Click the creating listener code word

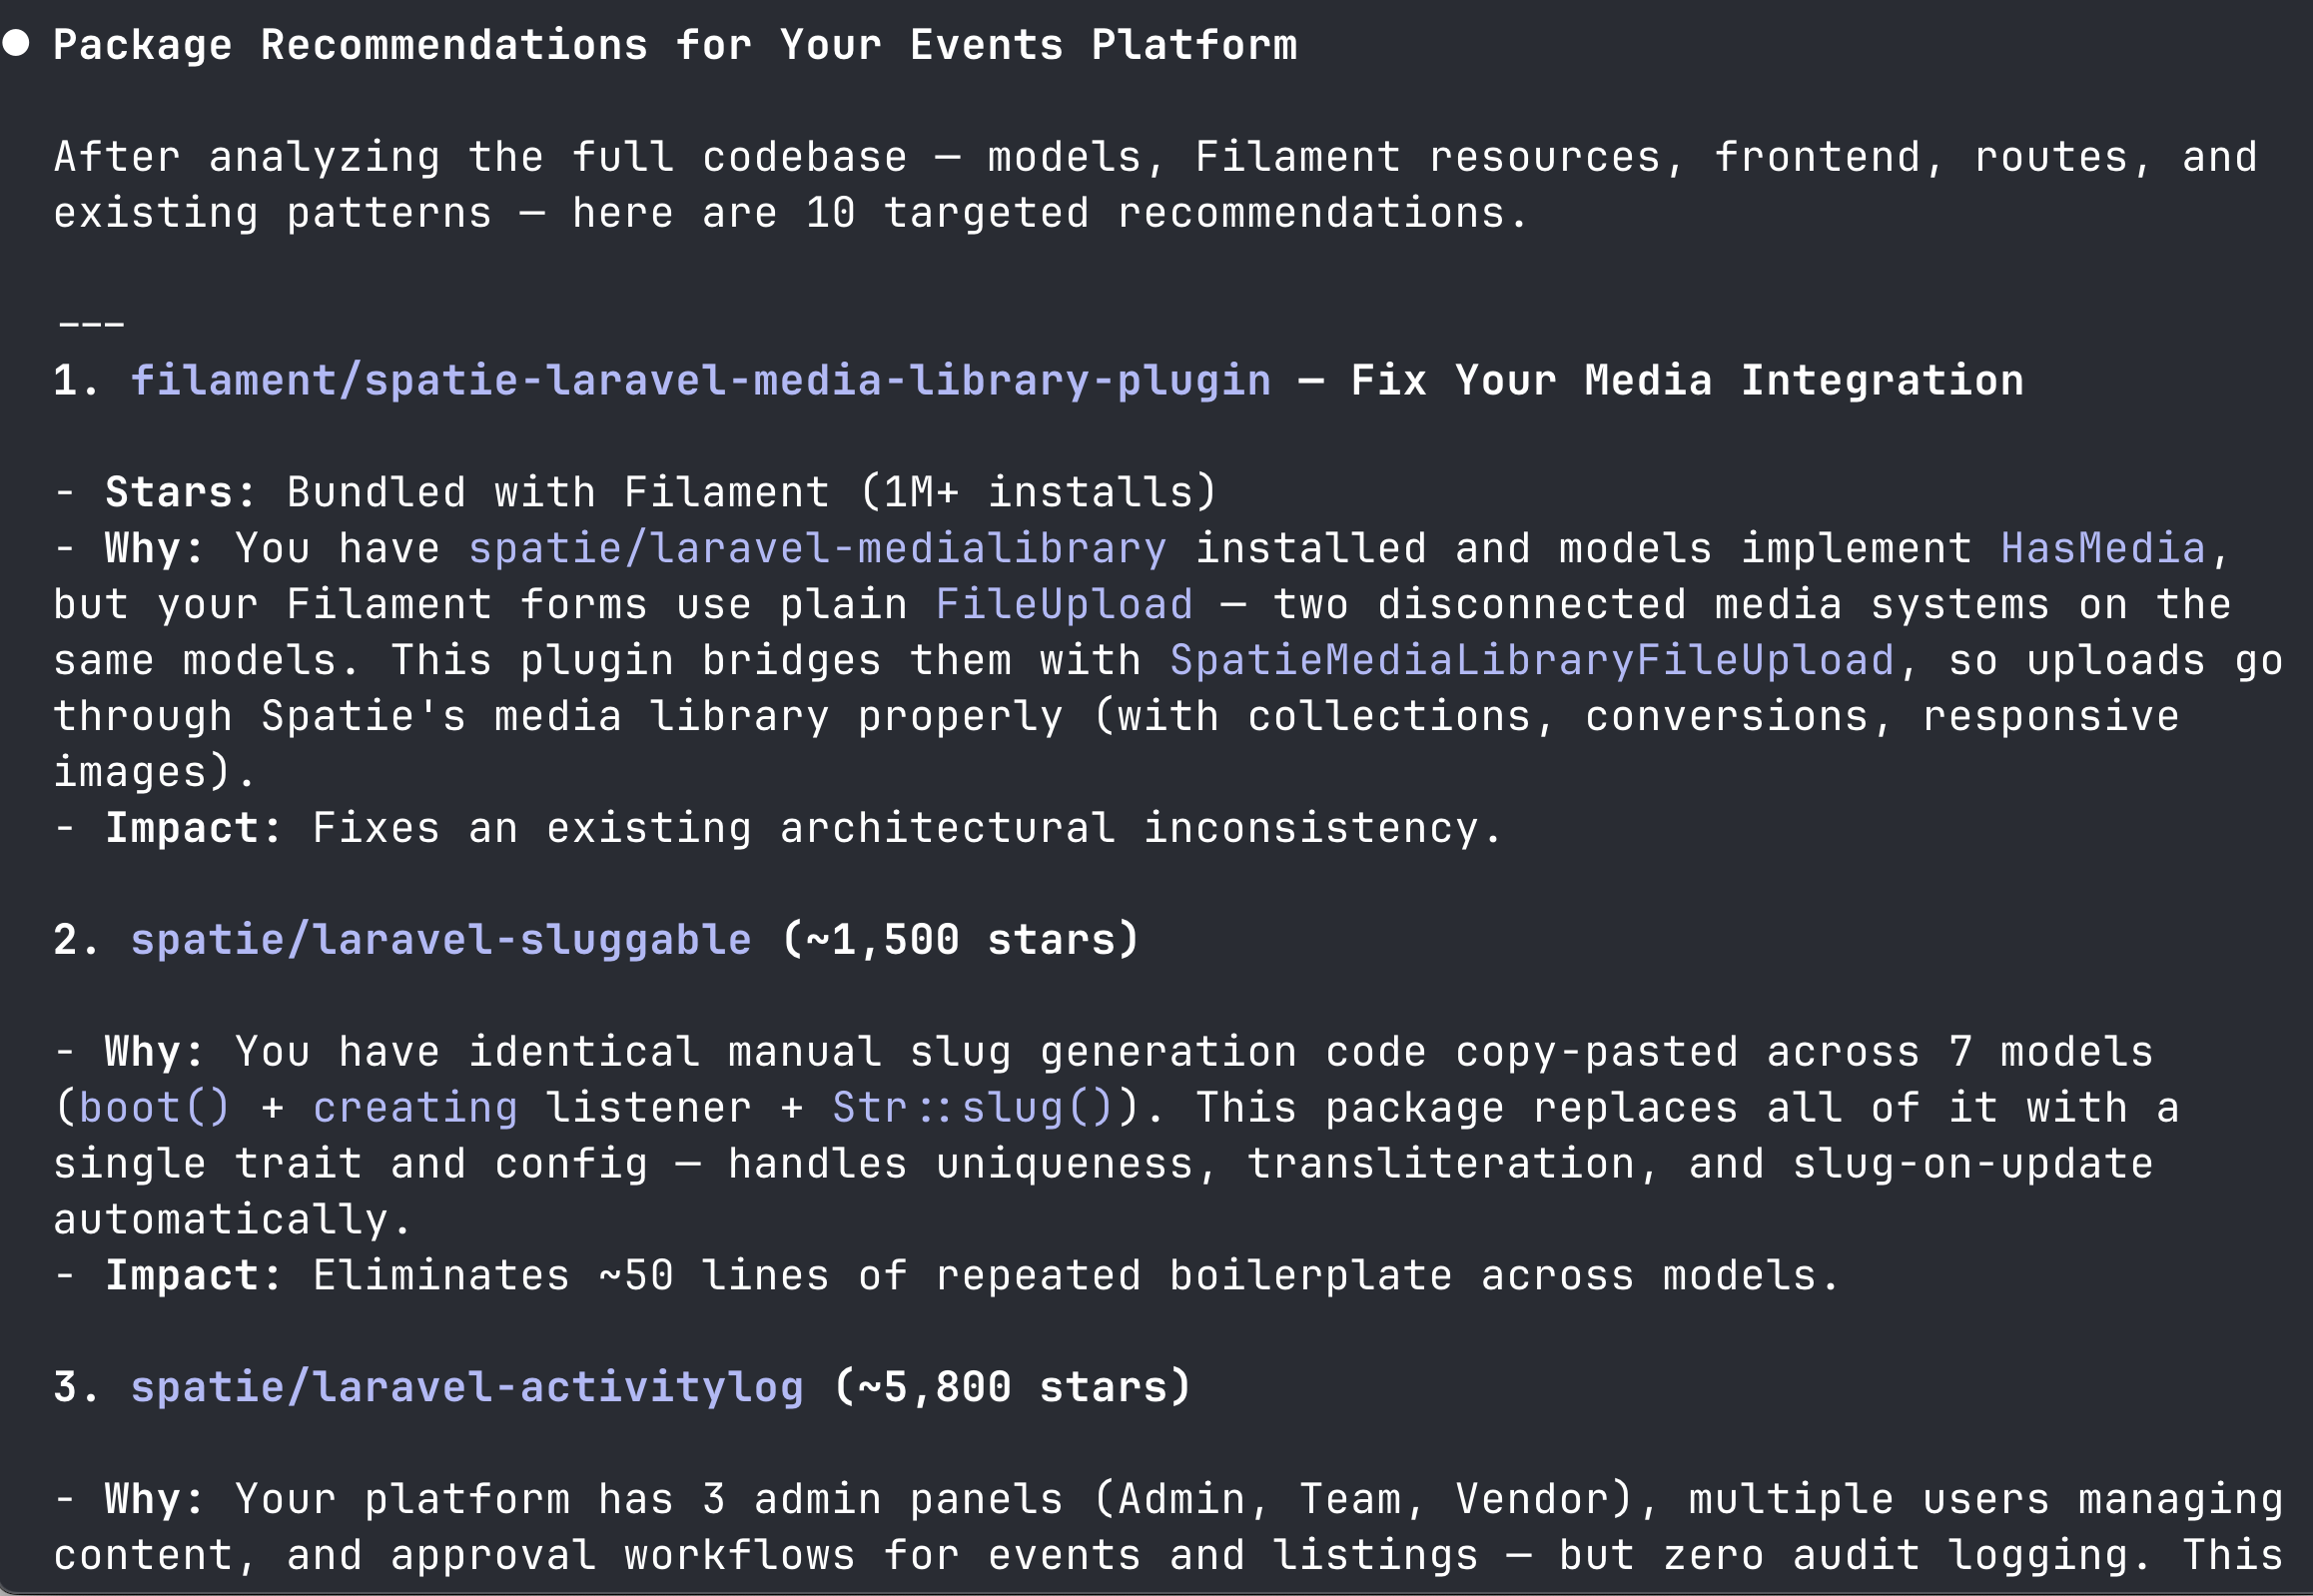click(x=415, y=1108)
